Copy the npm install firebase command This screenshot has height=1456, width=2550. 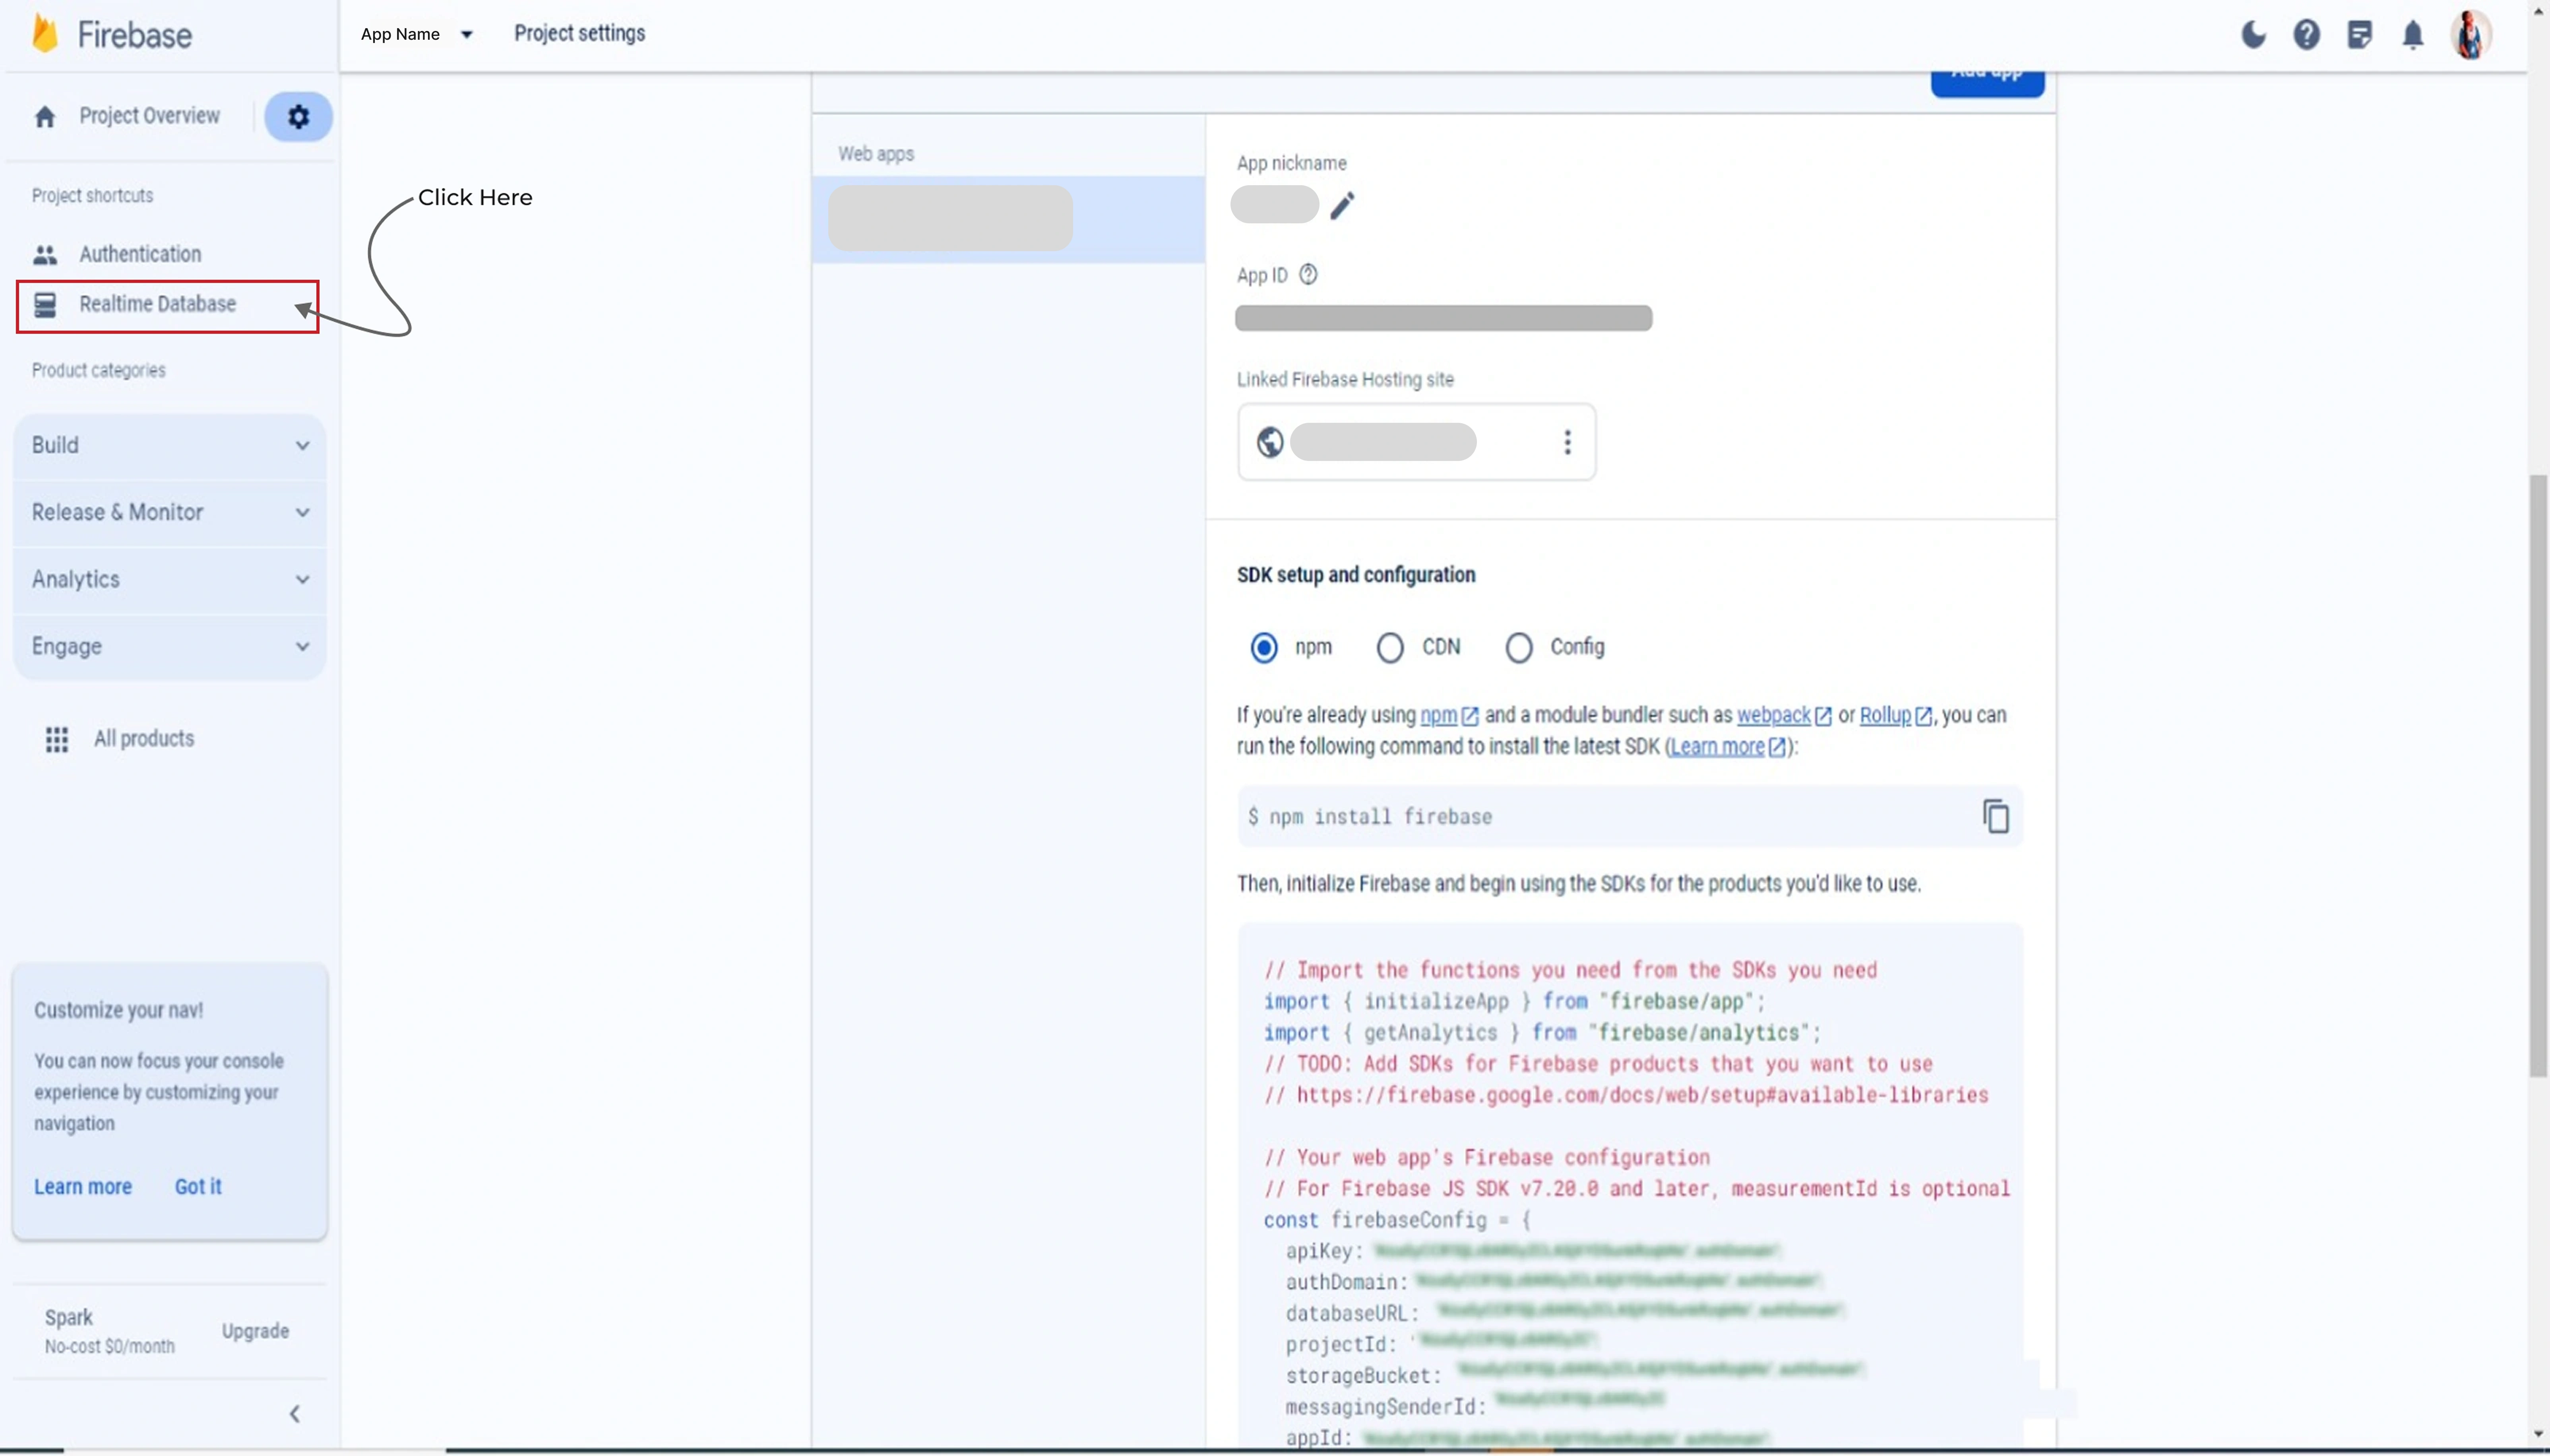[x=1995, y=817]
